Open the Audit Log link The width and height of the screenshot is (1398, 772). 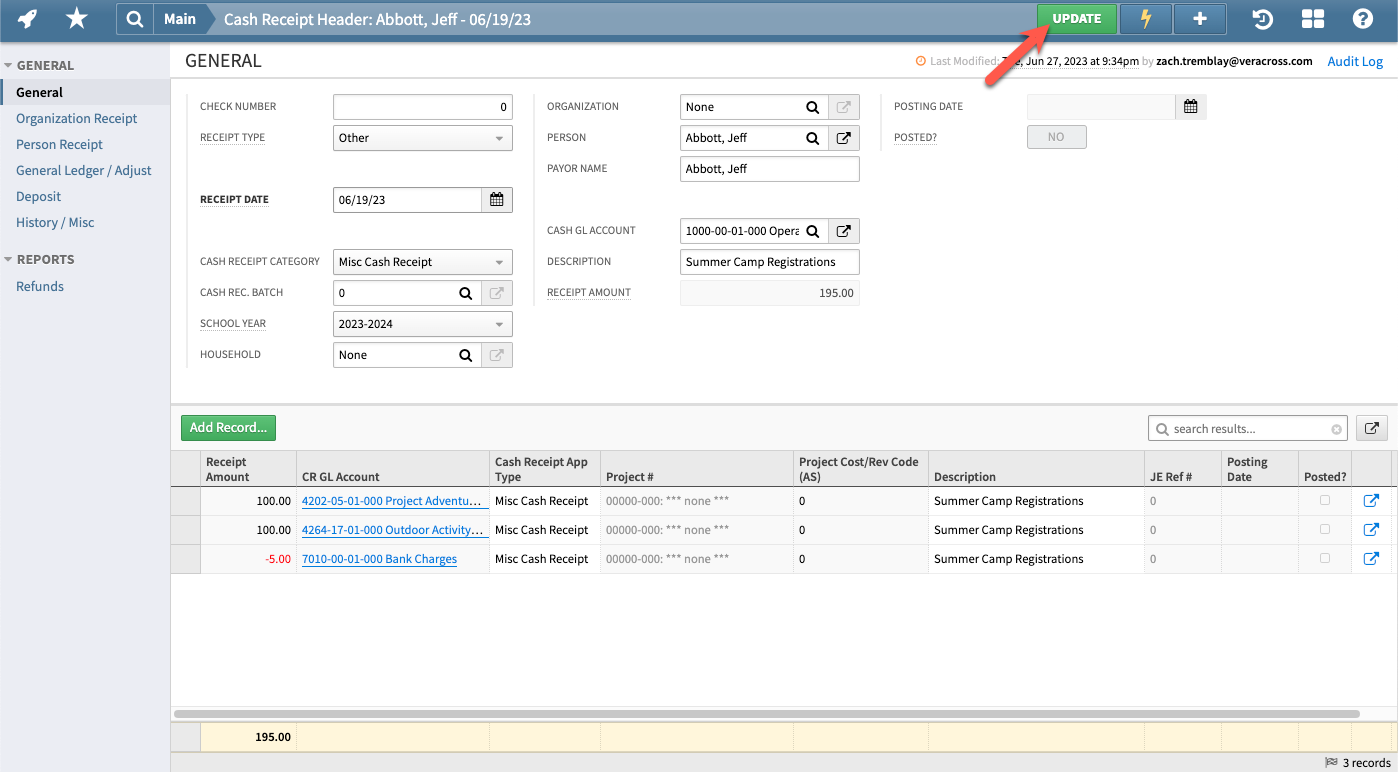[1355, 61]
